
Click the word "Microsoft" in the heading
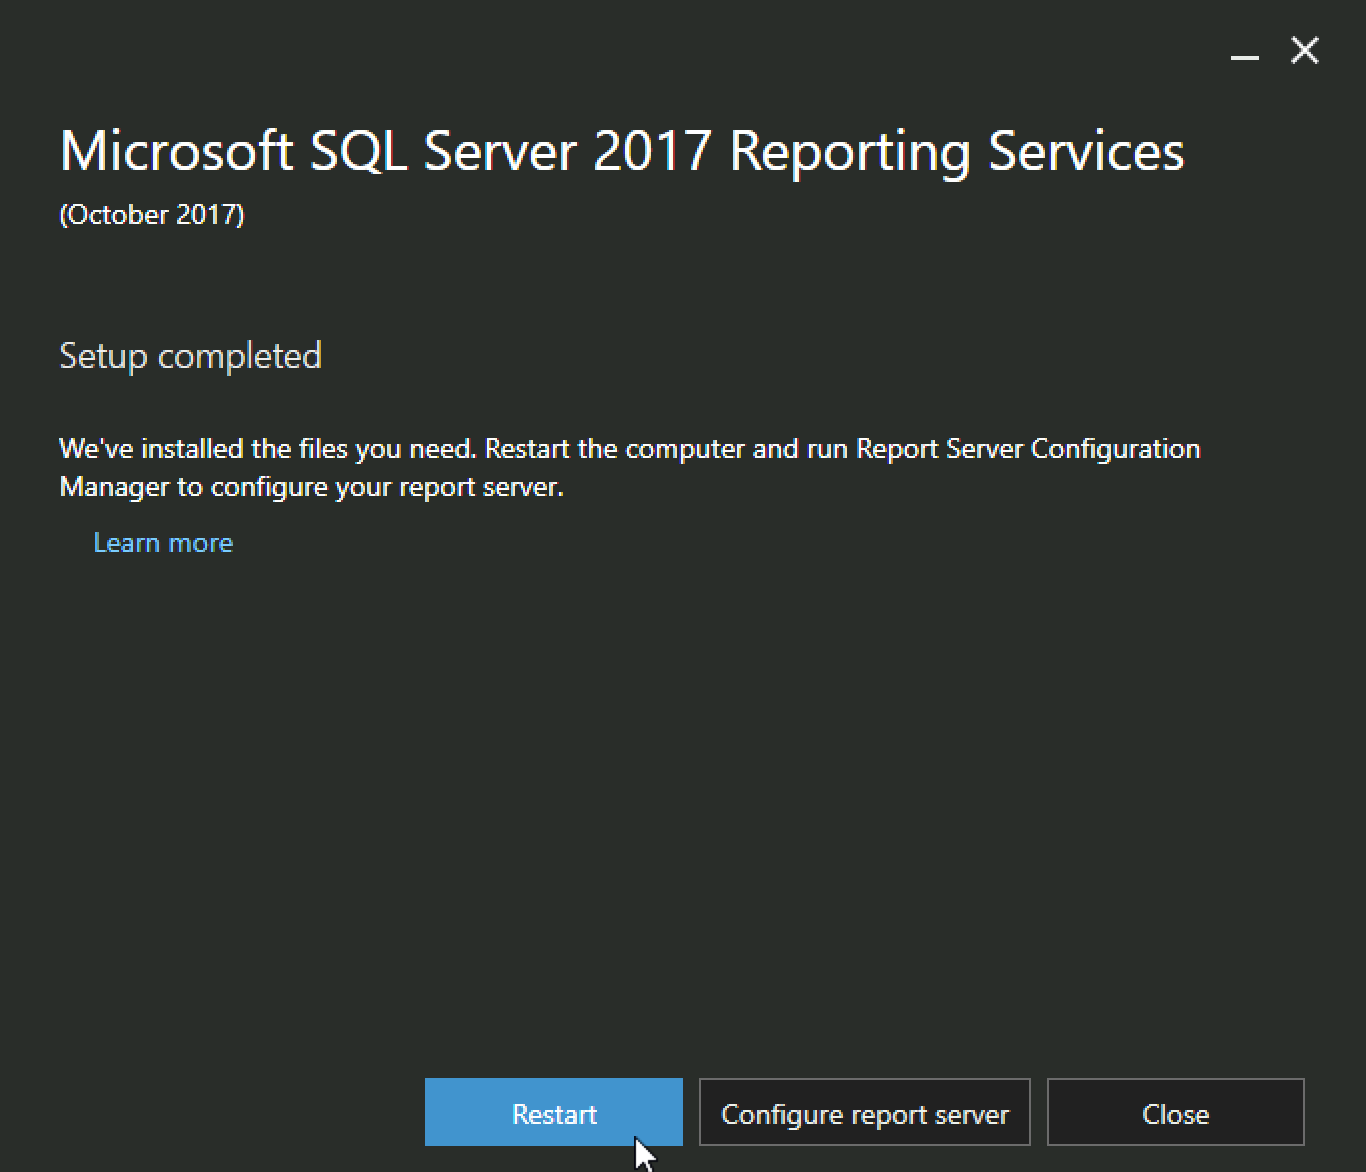point(177,152)
